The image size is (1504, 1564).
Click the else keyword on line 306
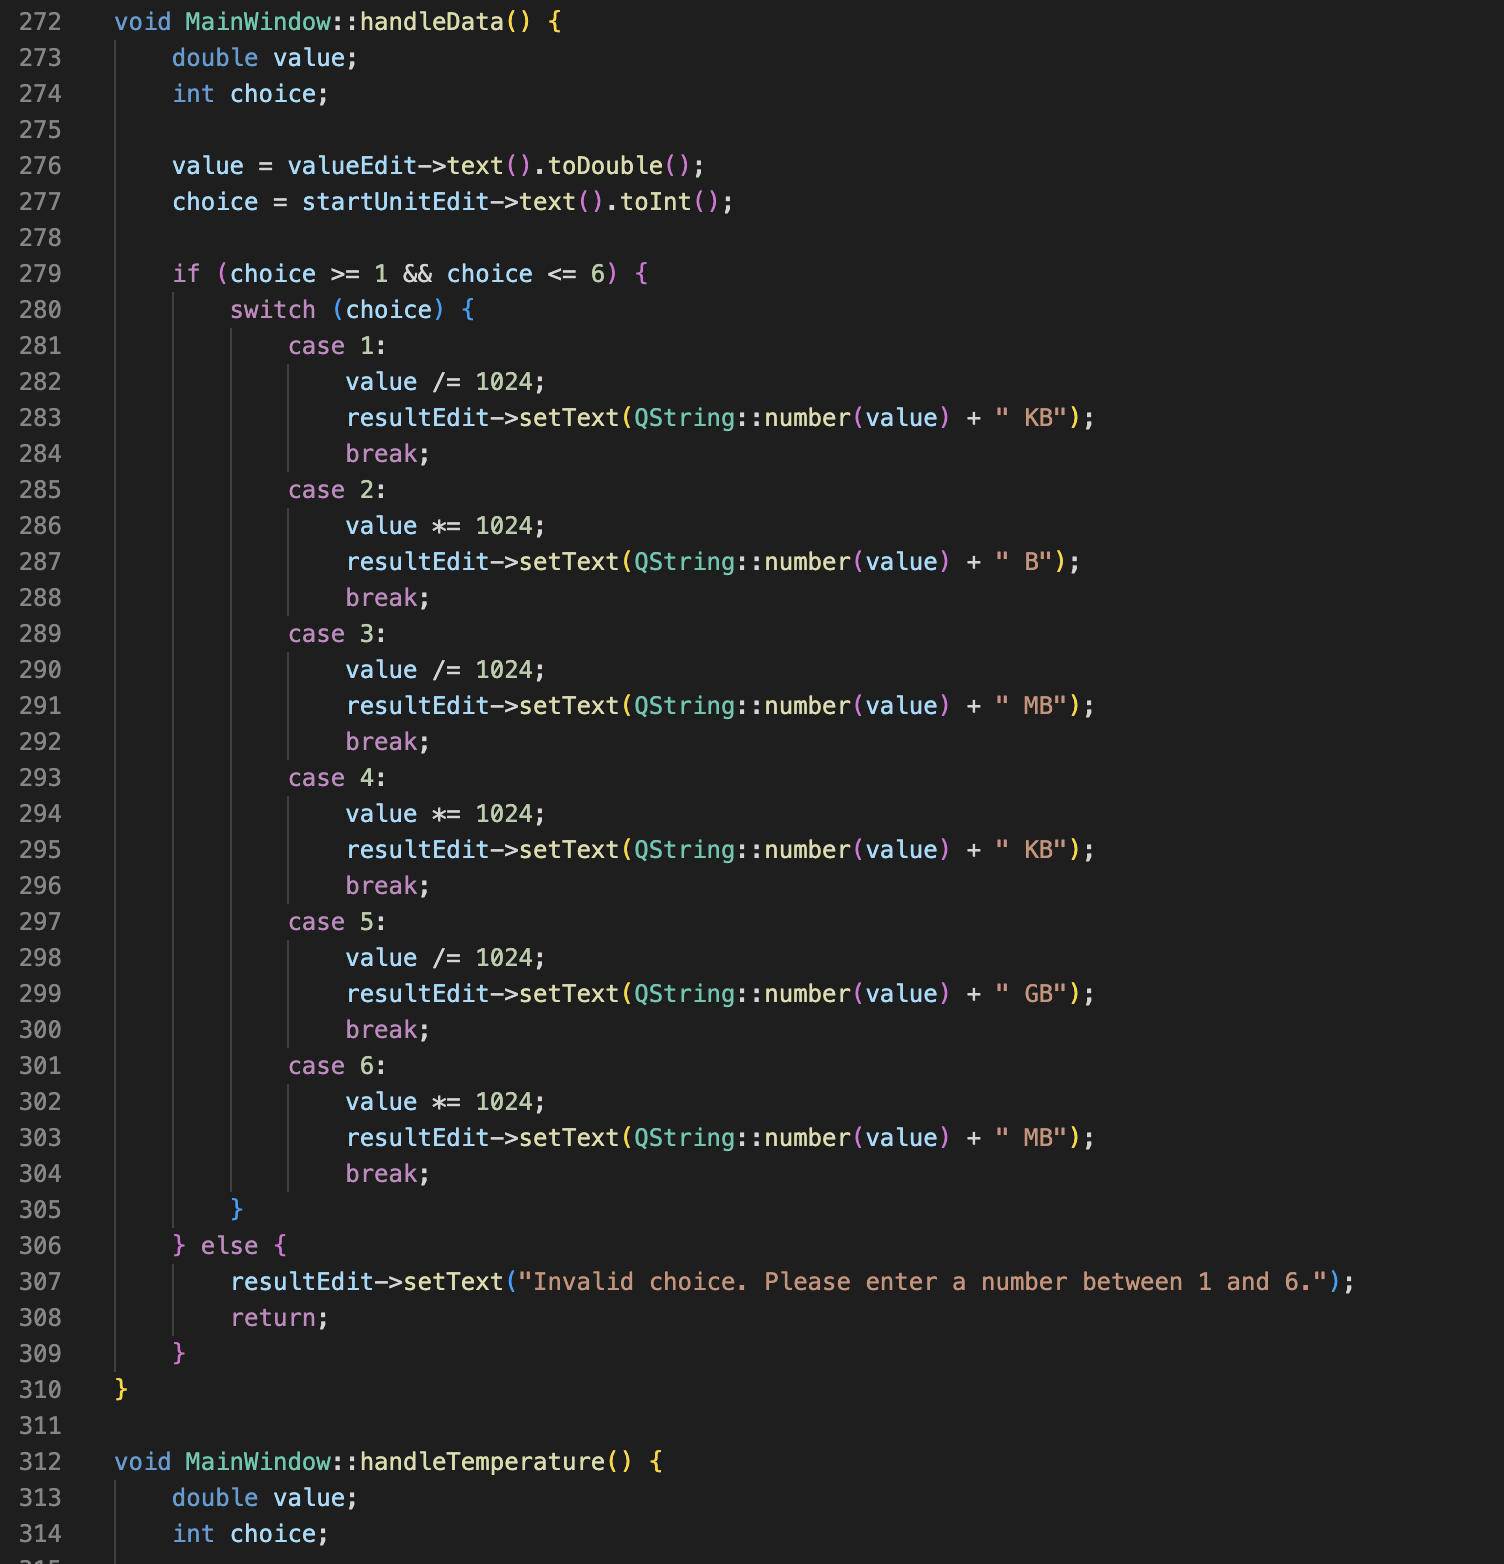(x=230, y=1245)
